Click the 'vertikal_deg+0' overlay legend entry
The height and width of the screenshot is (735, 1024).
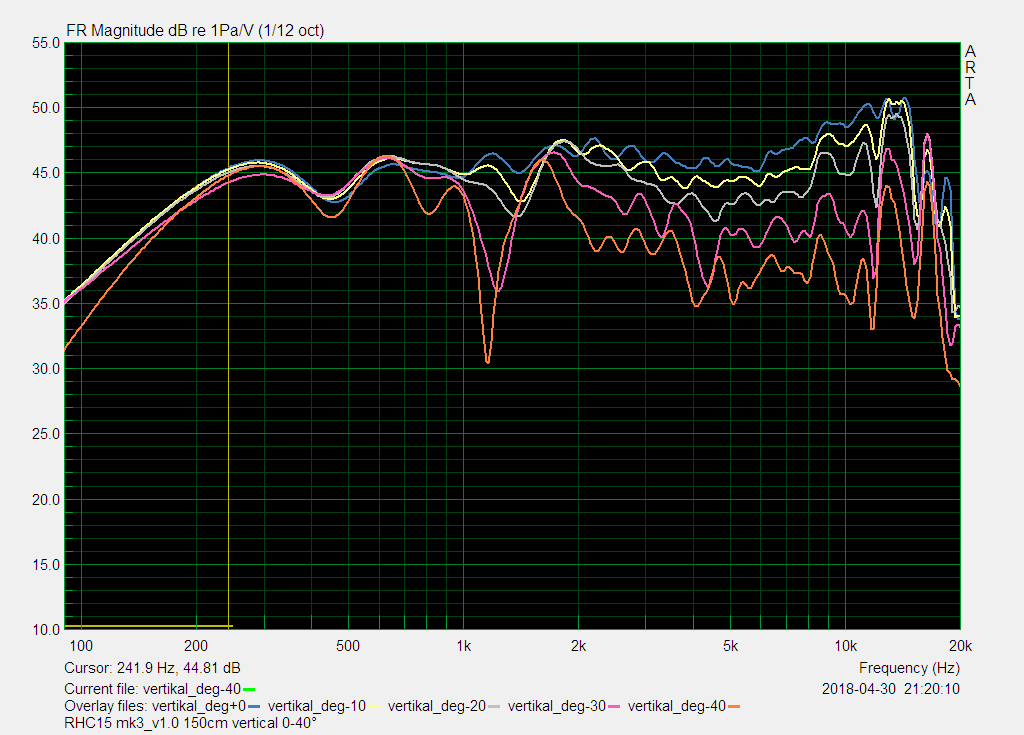point(199,706)
